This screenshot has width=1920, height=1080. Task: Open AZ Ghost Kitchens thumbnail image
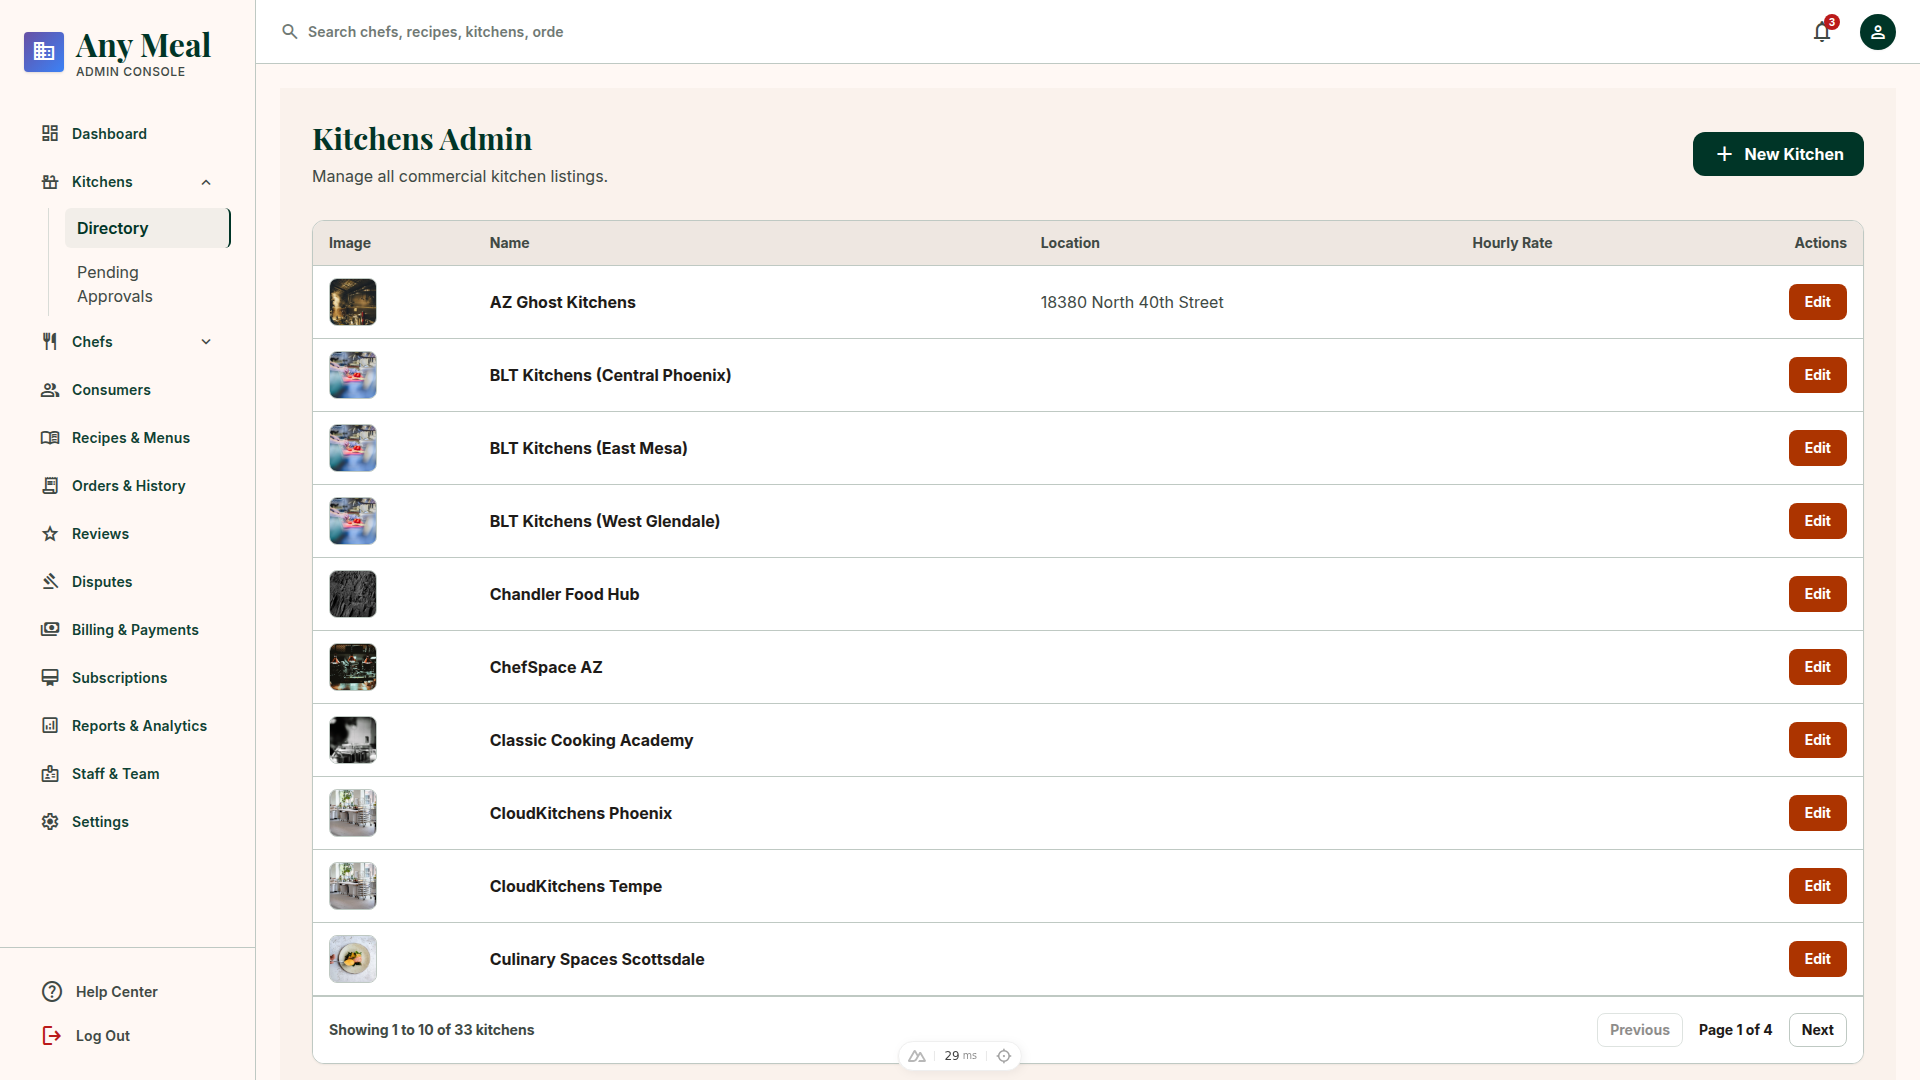[353, 302]
